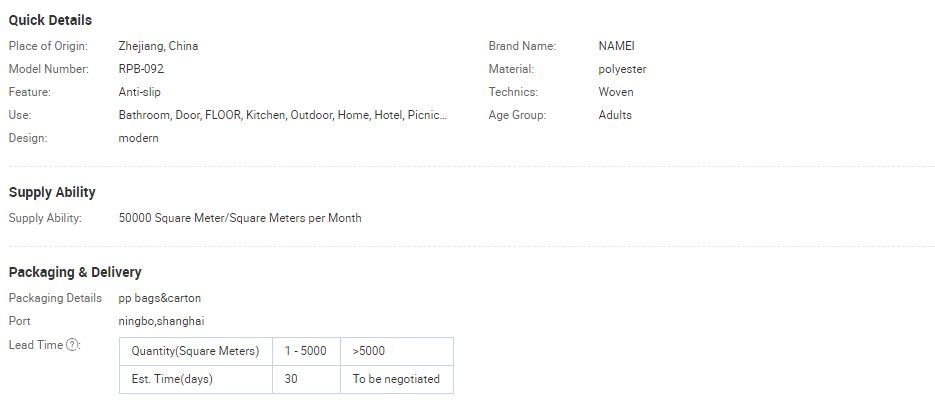Click the Lead Time help question icon

point(73,345)
